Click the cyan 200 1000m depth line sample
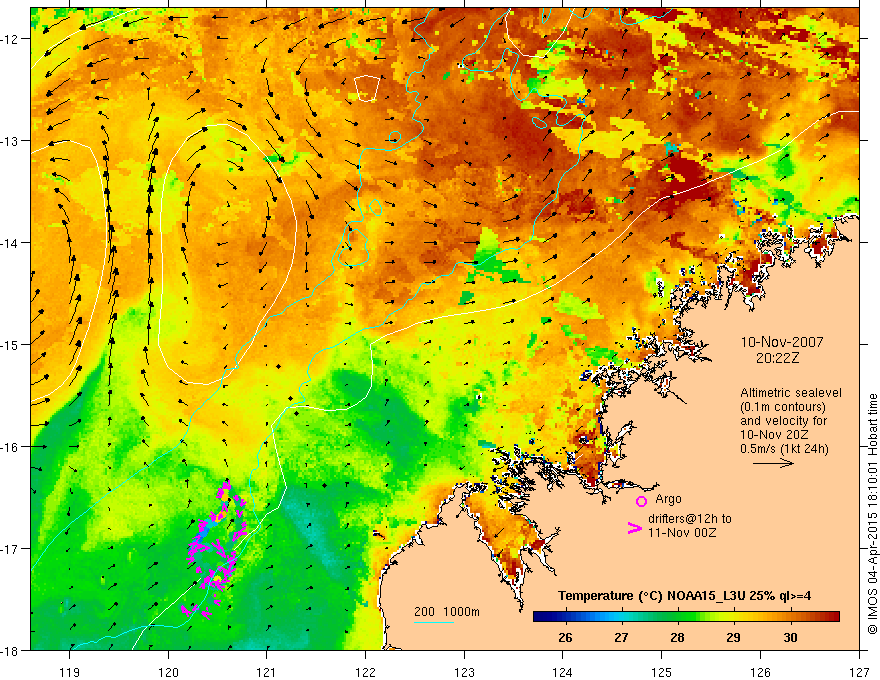Screen dimensions: 880x680 434,622
